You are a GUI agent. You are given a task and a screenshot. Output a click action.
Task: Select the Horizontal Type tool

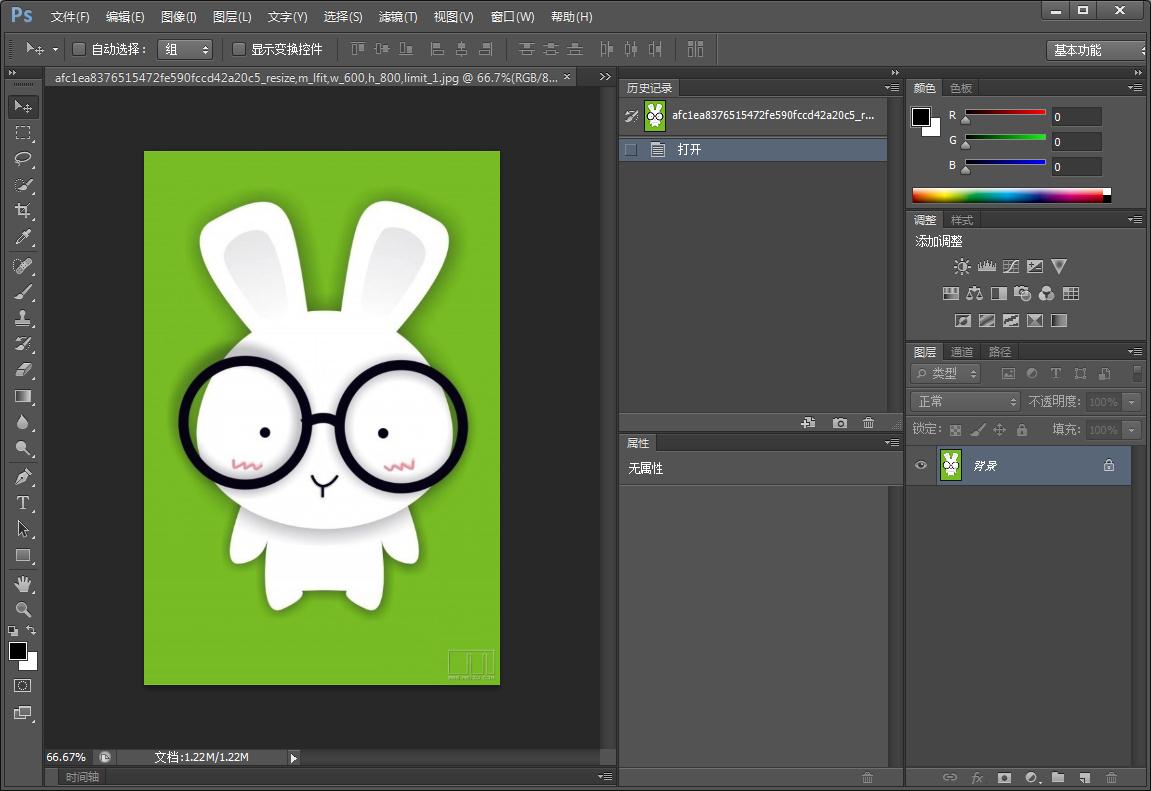22,503
